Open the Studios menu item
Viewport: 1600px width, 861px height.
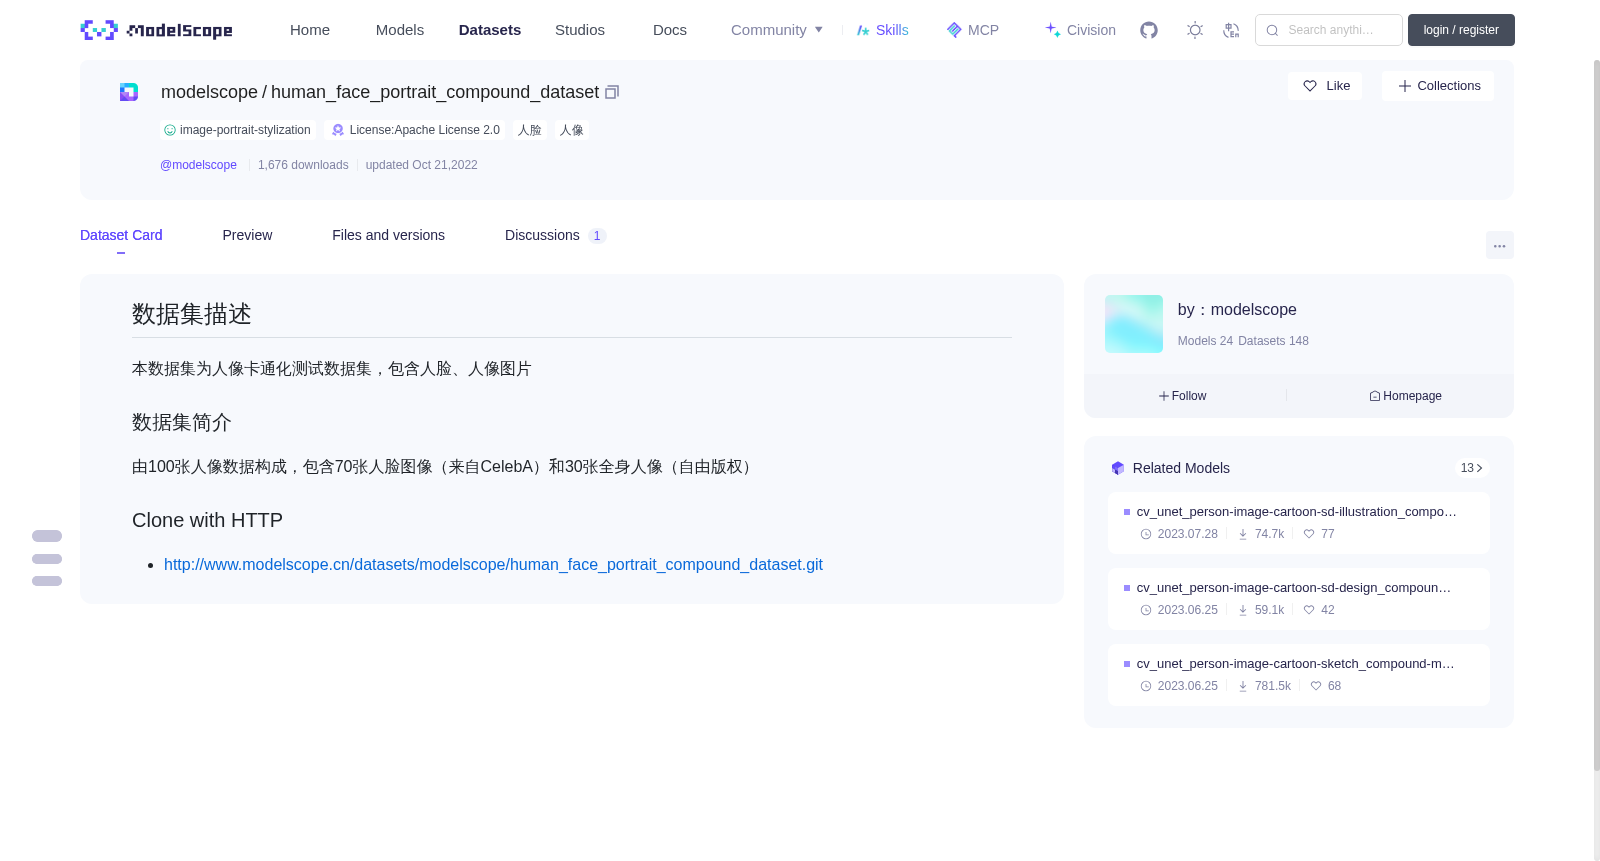click(x=580, y=30)
